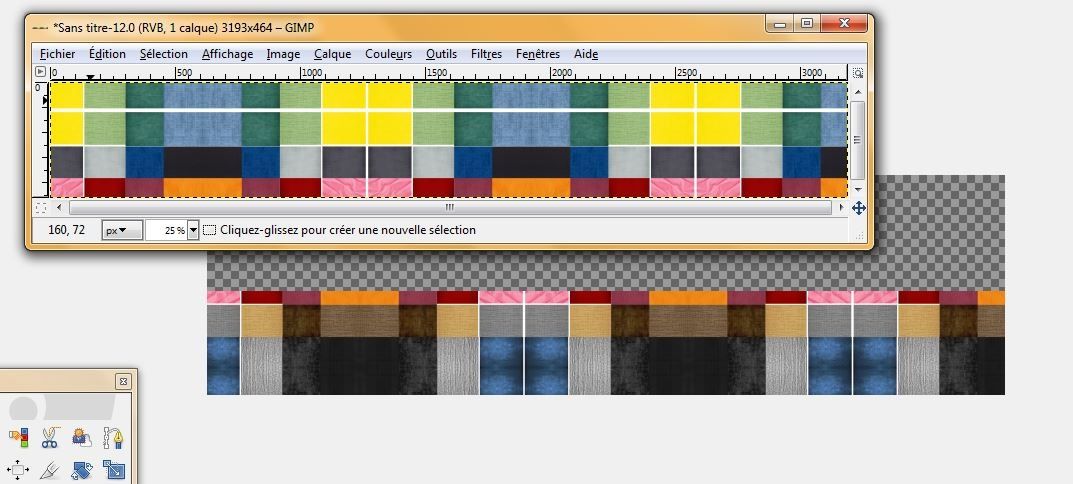
Task: Select the Paths pen tool
Action: [113, 437]
